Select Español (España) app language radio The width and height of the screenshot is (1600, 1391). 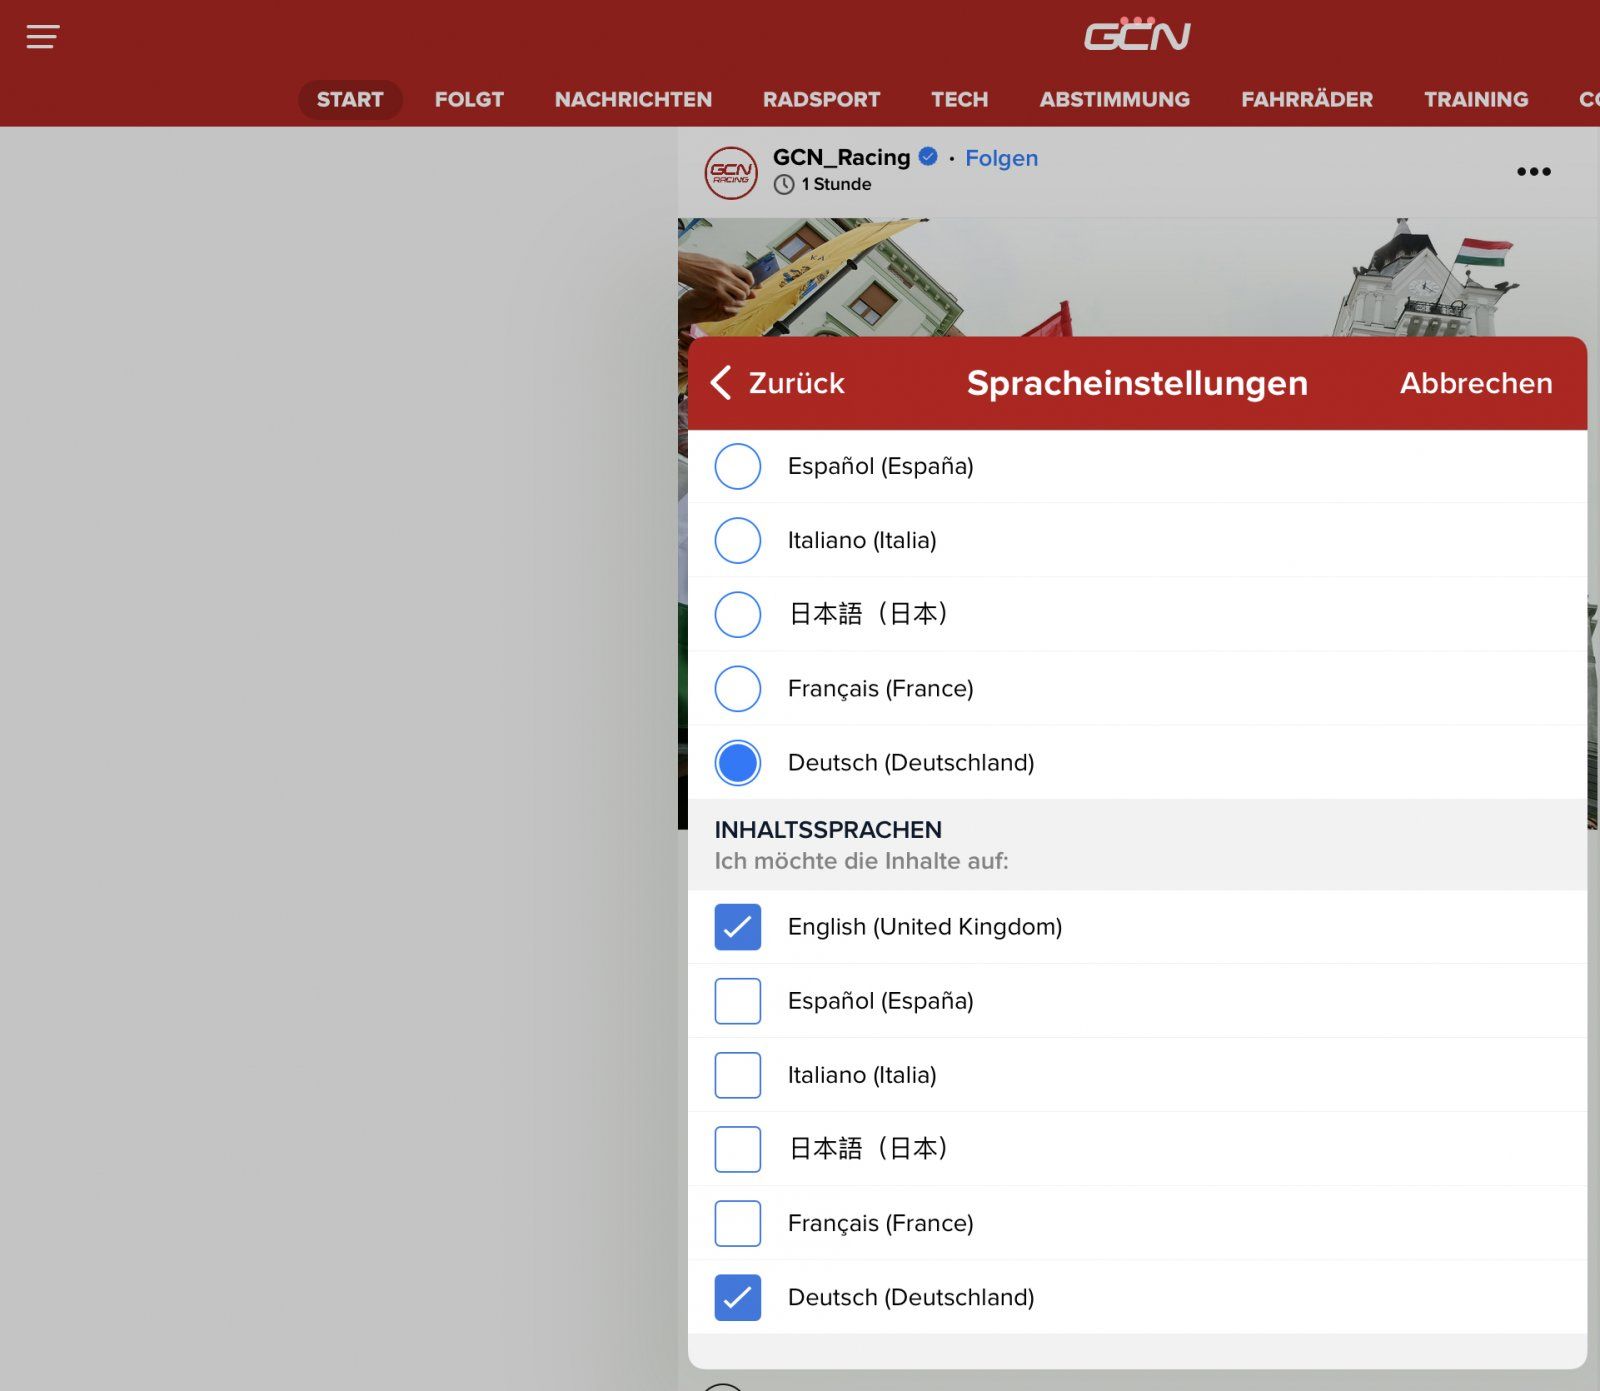(738, 466)
